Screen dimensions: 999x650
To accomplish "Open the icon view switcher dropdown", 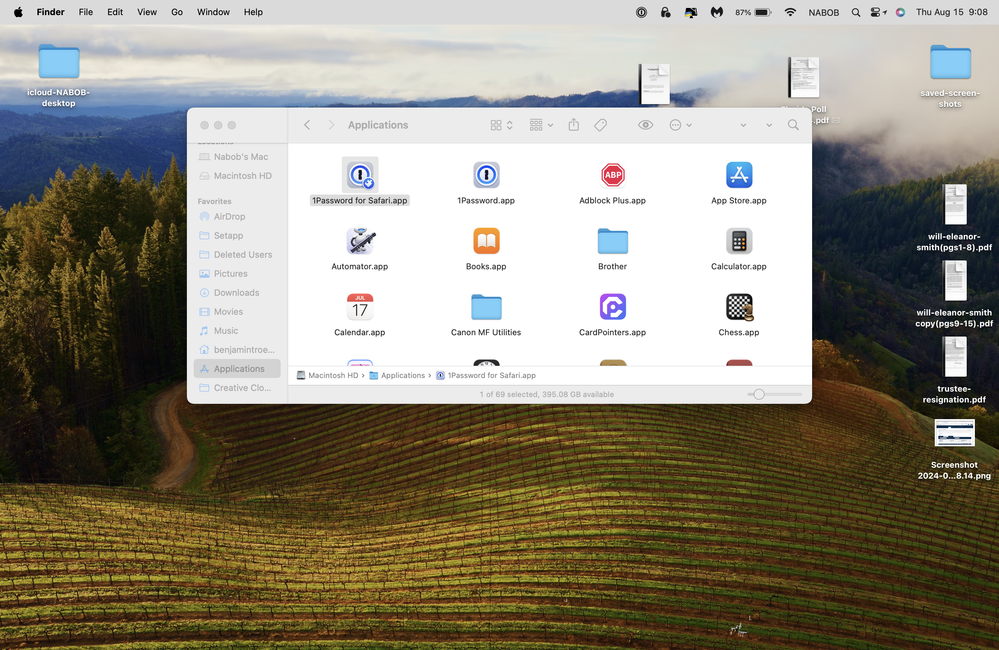I will tap(501, 125).
